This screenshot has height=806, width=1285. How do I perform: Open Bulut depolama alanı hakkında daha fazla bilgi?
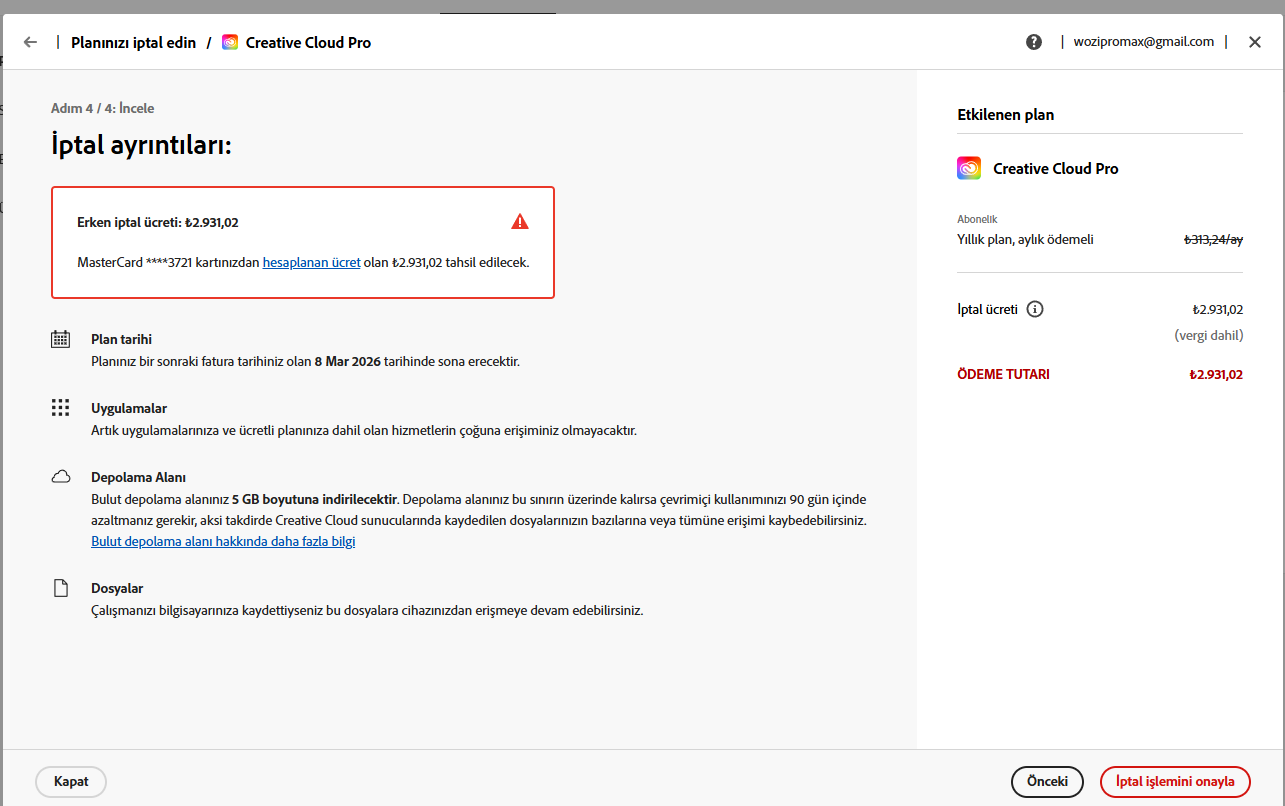point(223,541)
